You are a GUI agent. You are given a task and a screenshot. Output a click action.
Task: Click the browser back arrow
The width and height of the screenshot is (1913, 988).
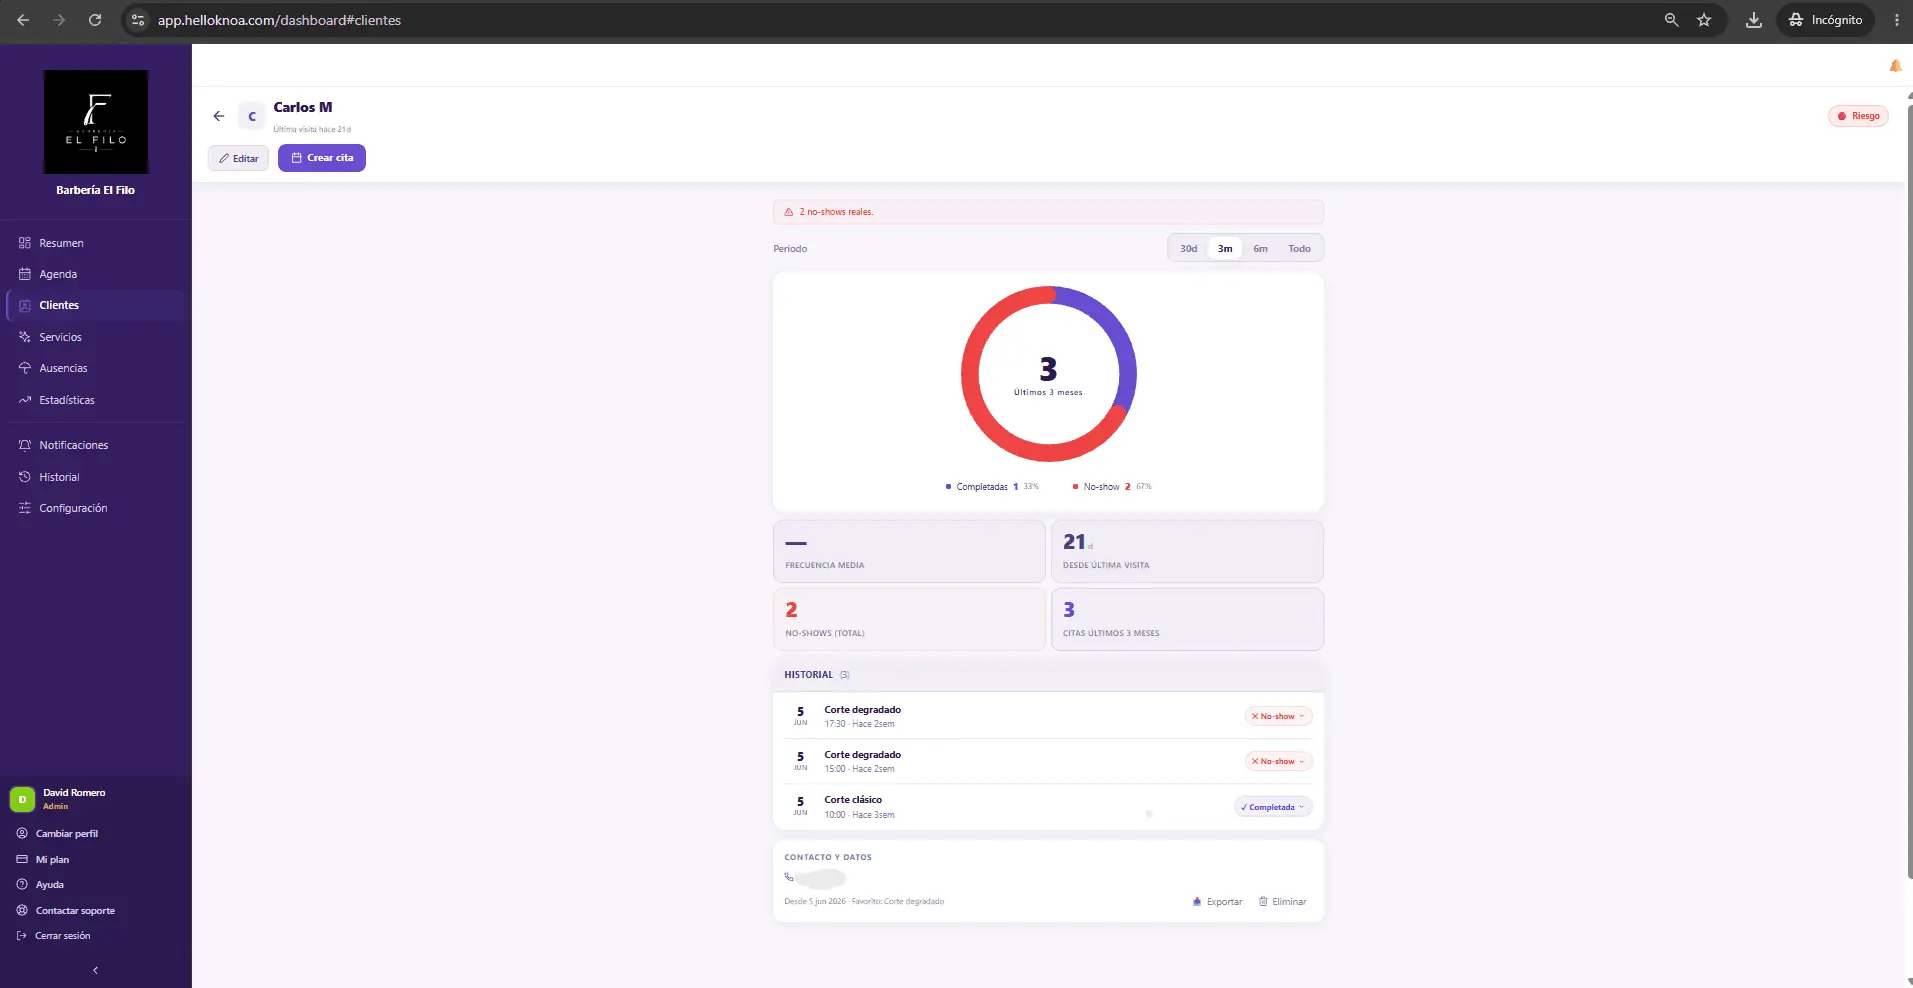(x=23, y=20)
